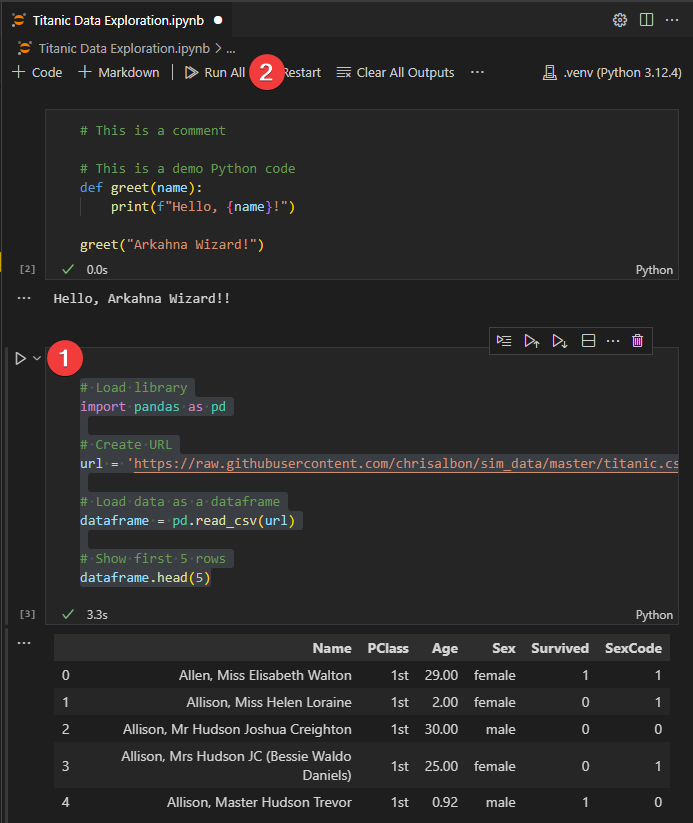The height and width of the screenshot is (823, 693).
Task: Execute cell and below with down-arrow play icon
Action: click(559, 340)
